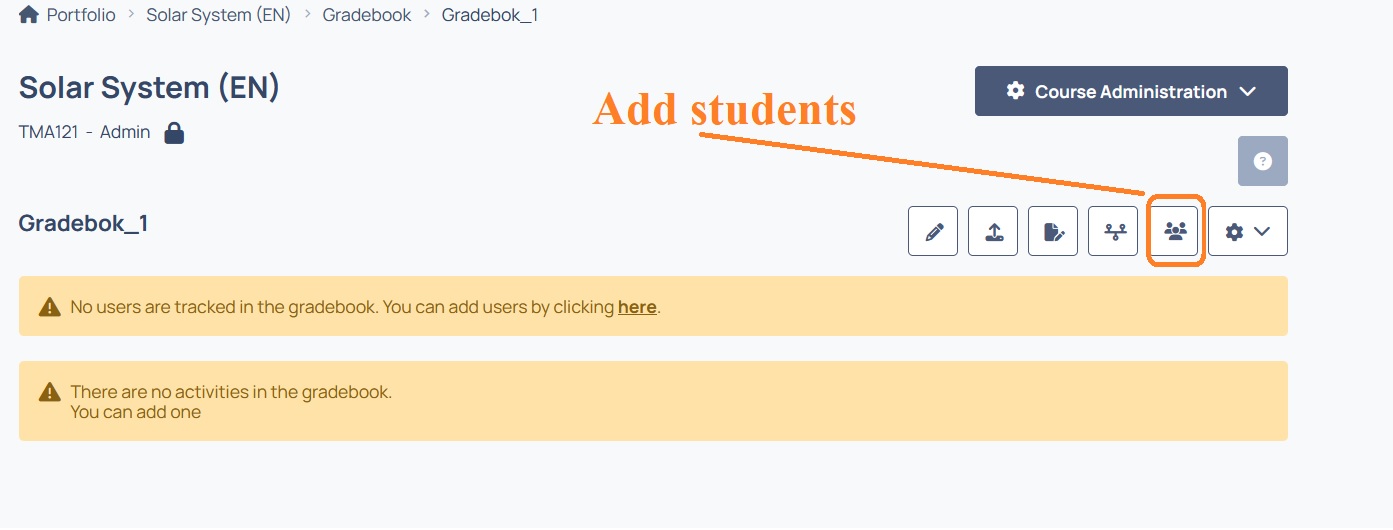Click the question mark help button
1393x530 pixels.
[x=1263, y=161]
